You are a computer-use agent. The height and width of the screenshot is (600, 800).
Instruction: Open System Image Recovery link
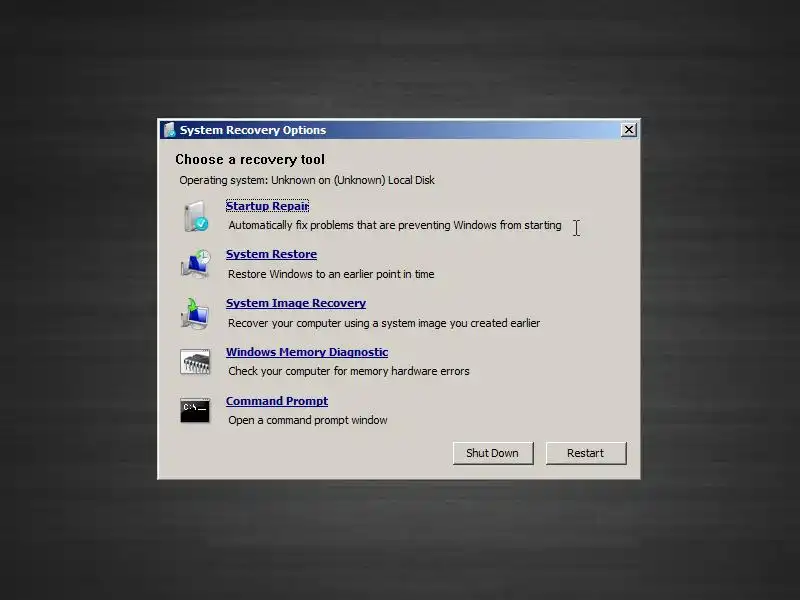pos(296,303)
